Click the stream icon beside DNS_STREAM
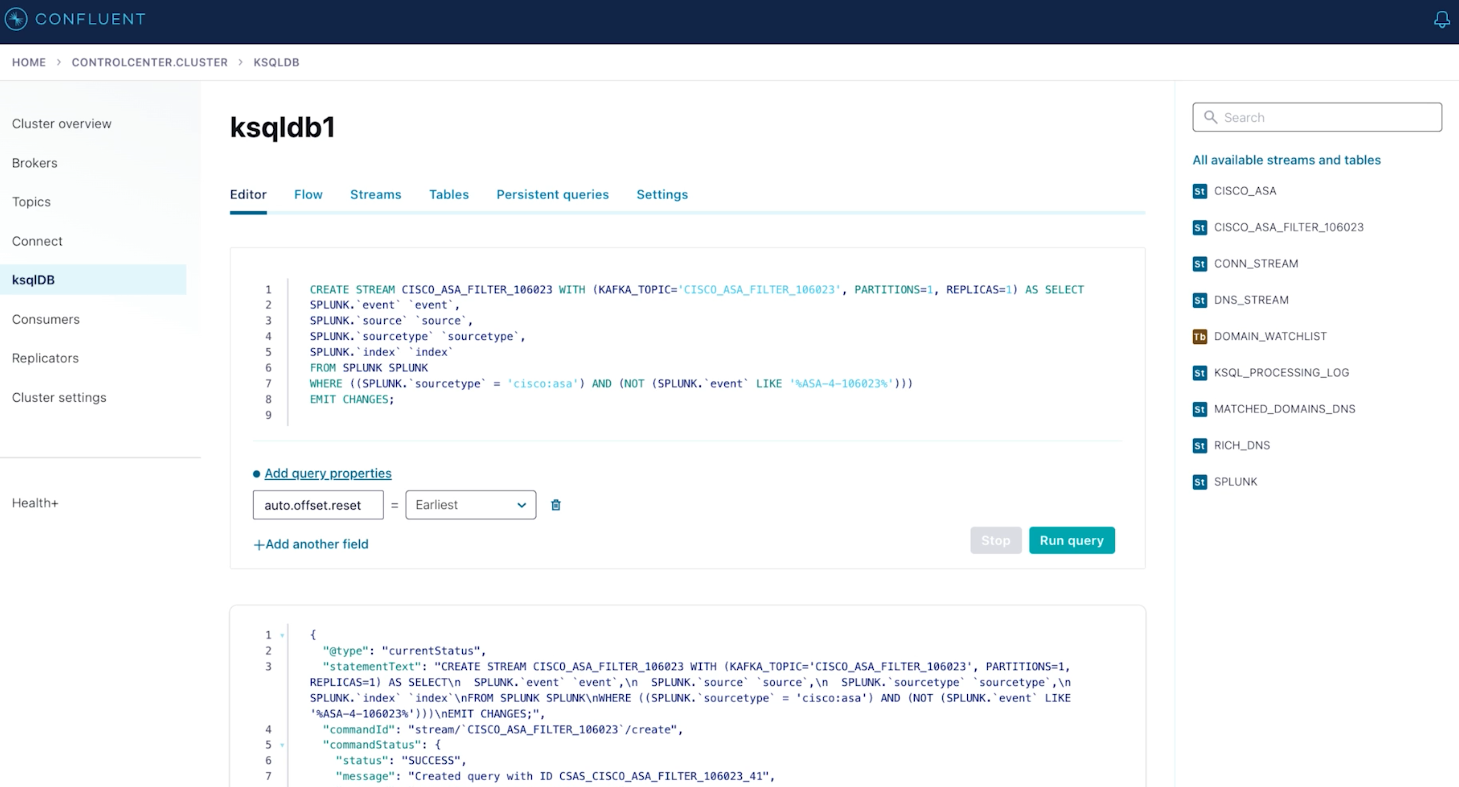The height and width of the screenshot is (787, 1459). tap(1200, 300)
